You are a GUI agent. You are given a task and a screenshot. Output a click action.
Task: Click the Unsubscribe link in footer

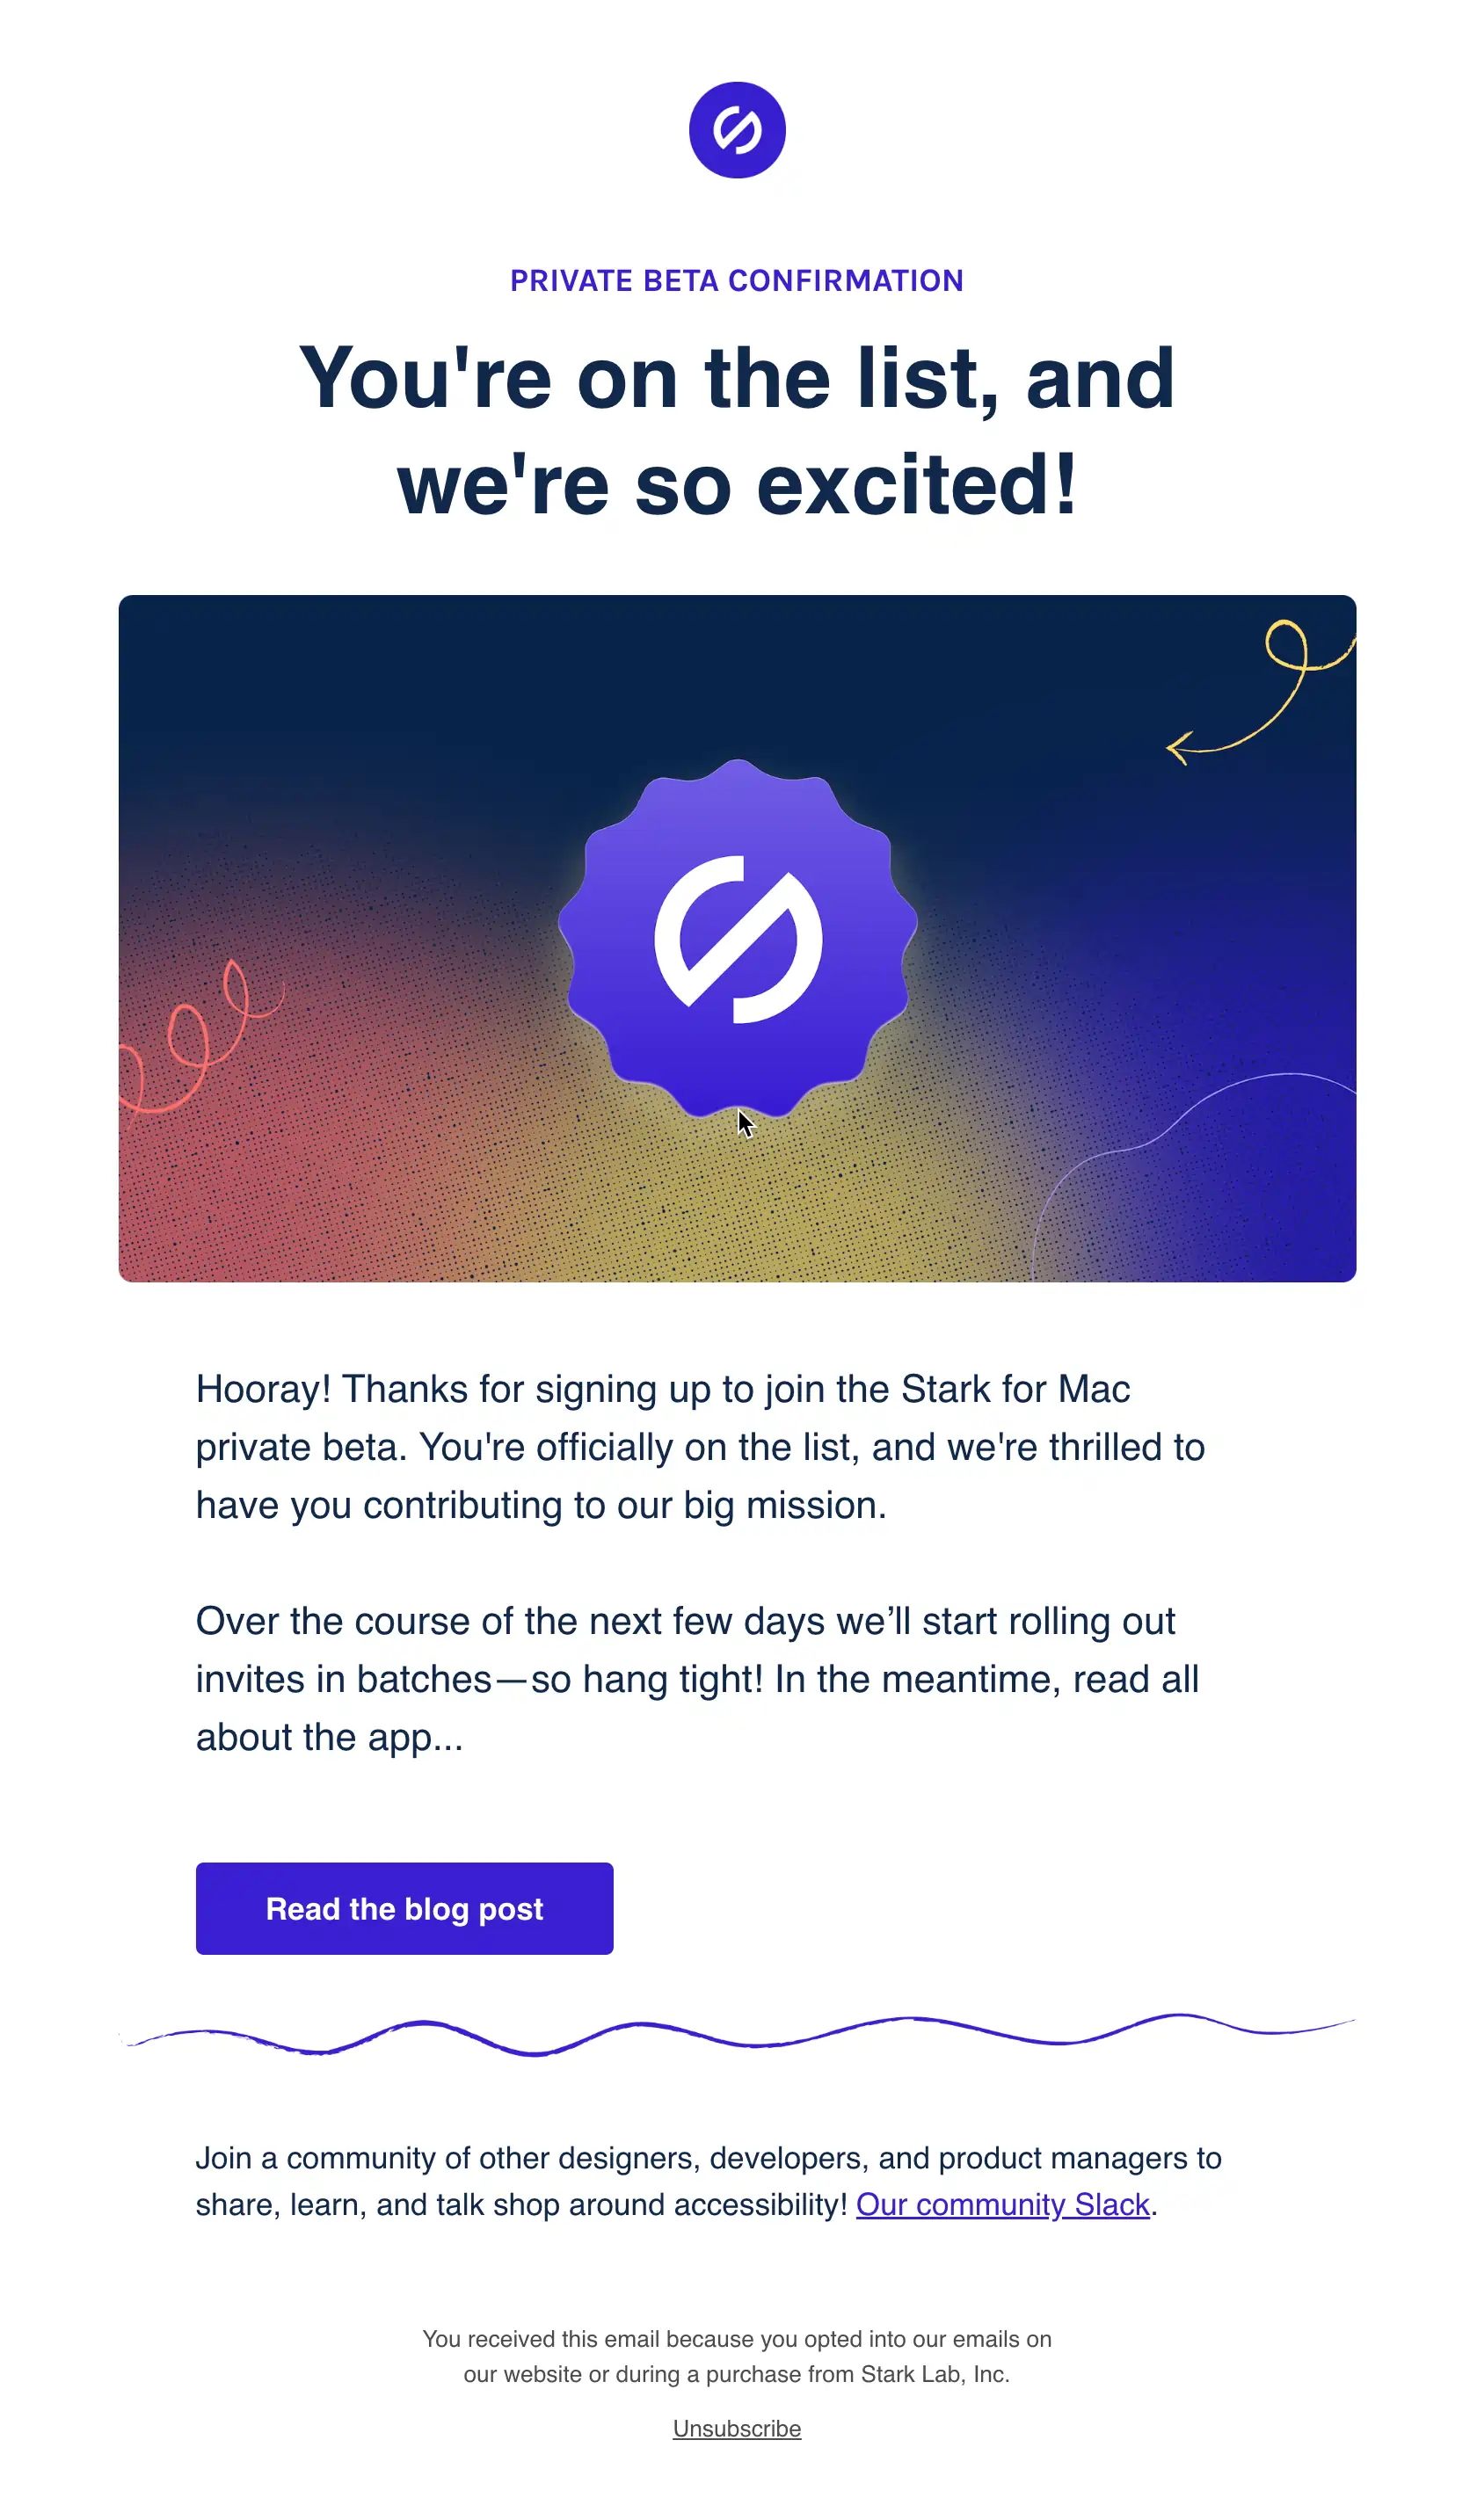coord(737,2429)
